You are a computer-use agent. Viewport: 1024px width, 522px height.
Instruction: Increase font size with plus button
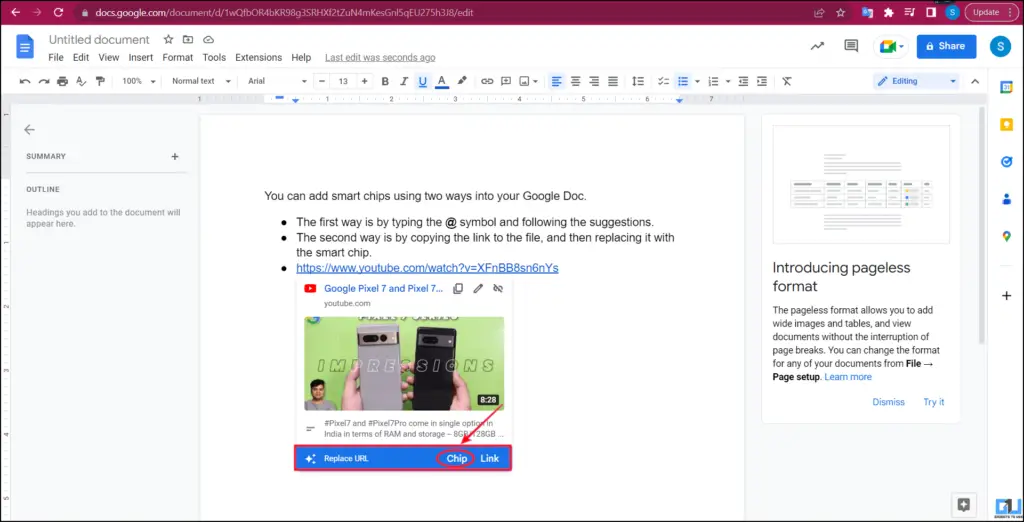pyautogui.click(x=364, y=82)
